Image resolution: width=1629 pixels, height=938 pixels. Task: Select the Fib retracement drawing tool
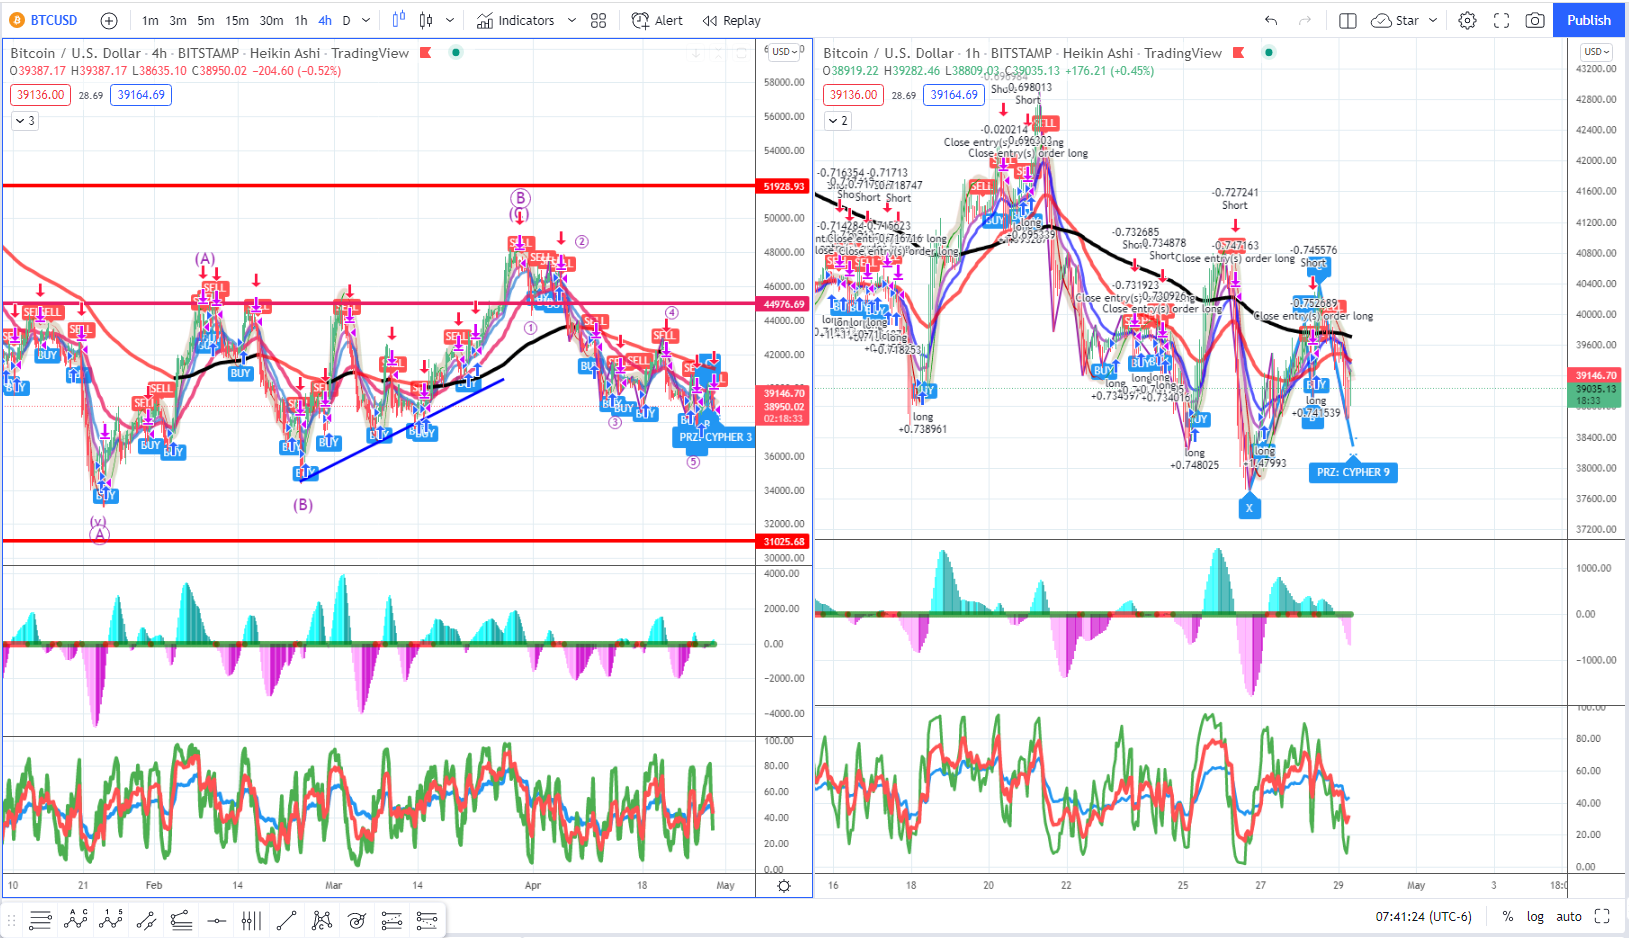coord(40,920)
